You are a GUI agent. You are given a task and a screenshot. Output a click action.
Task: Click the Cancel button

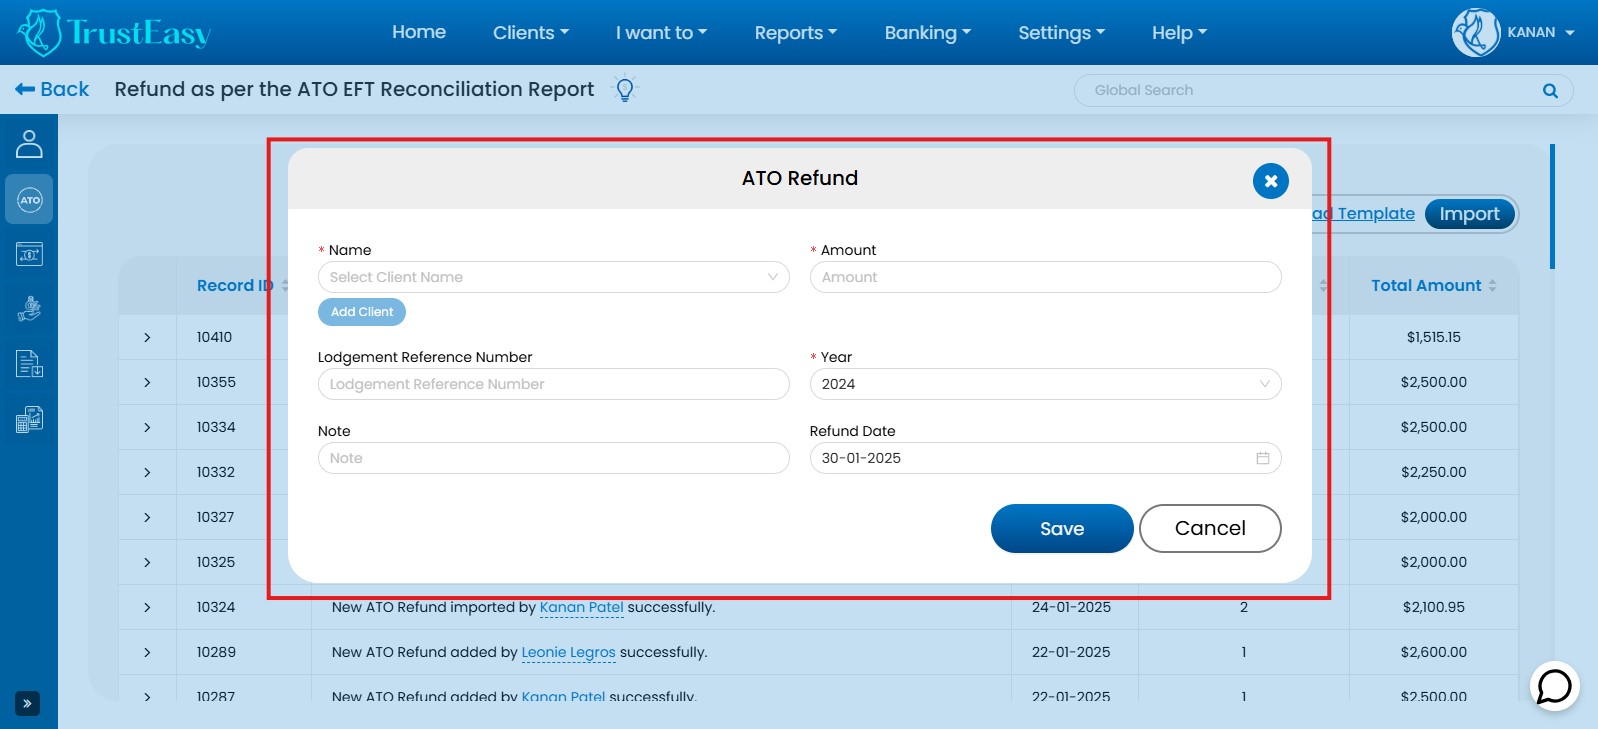[1209, 528]
